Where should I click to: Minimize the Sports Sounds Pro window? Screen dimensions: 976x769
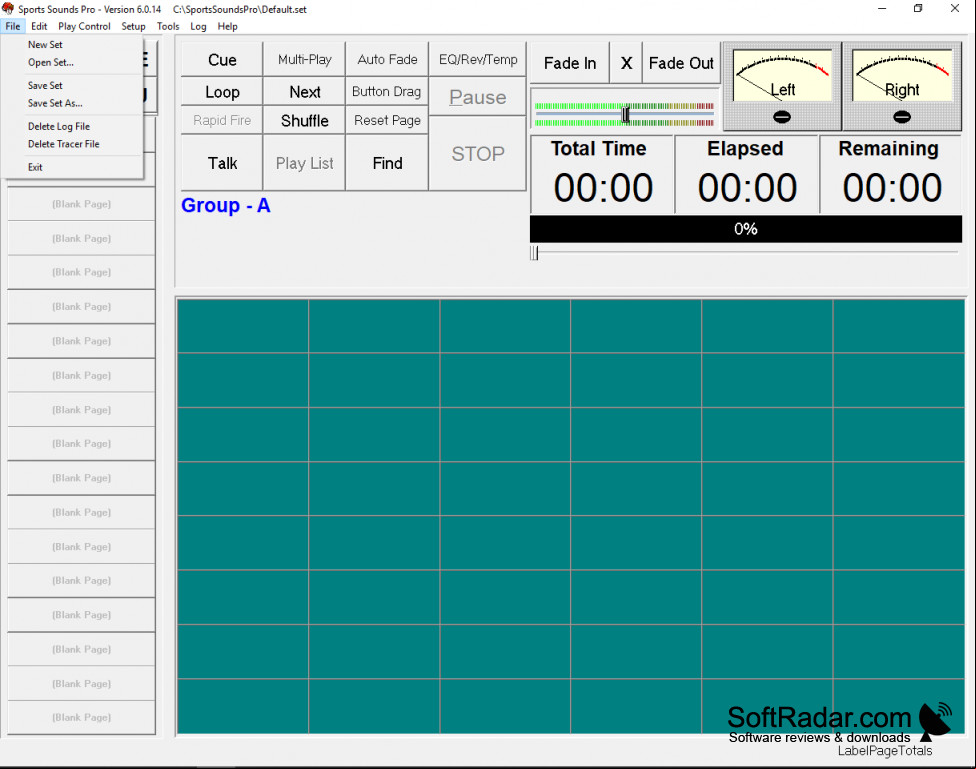pos(882,9)
